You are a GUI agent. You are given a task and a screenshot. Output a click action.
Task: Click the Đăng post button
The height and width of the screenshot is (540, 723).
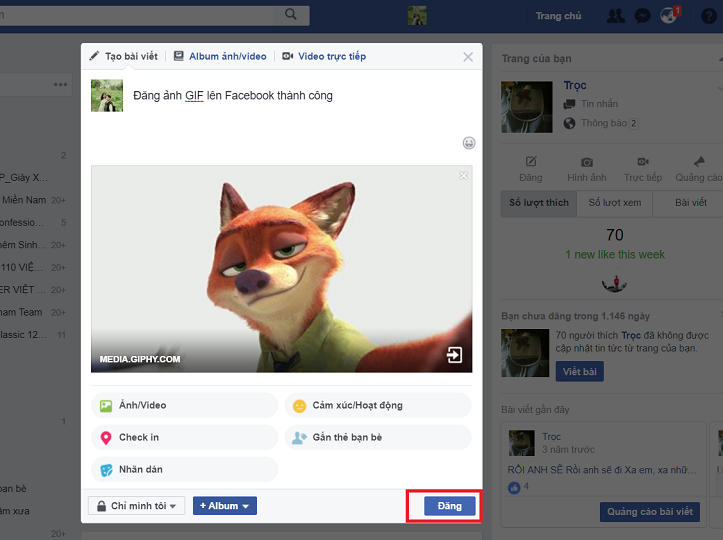[450, 506]
